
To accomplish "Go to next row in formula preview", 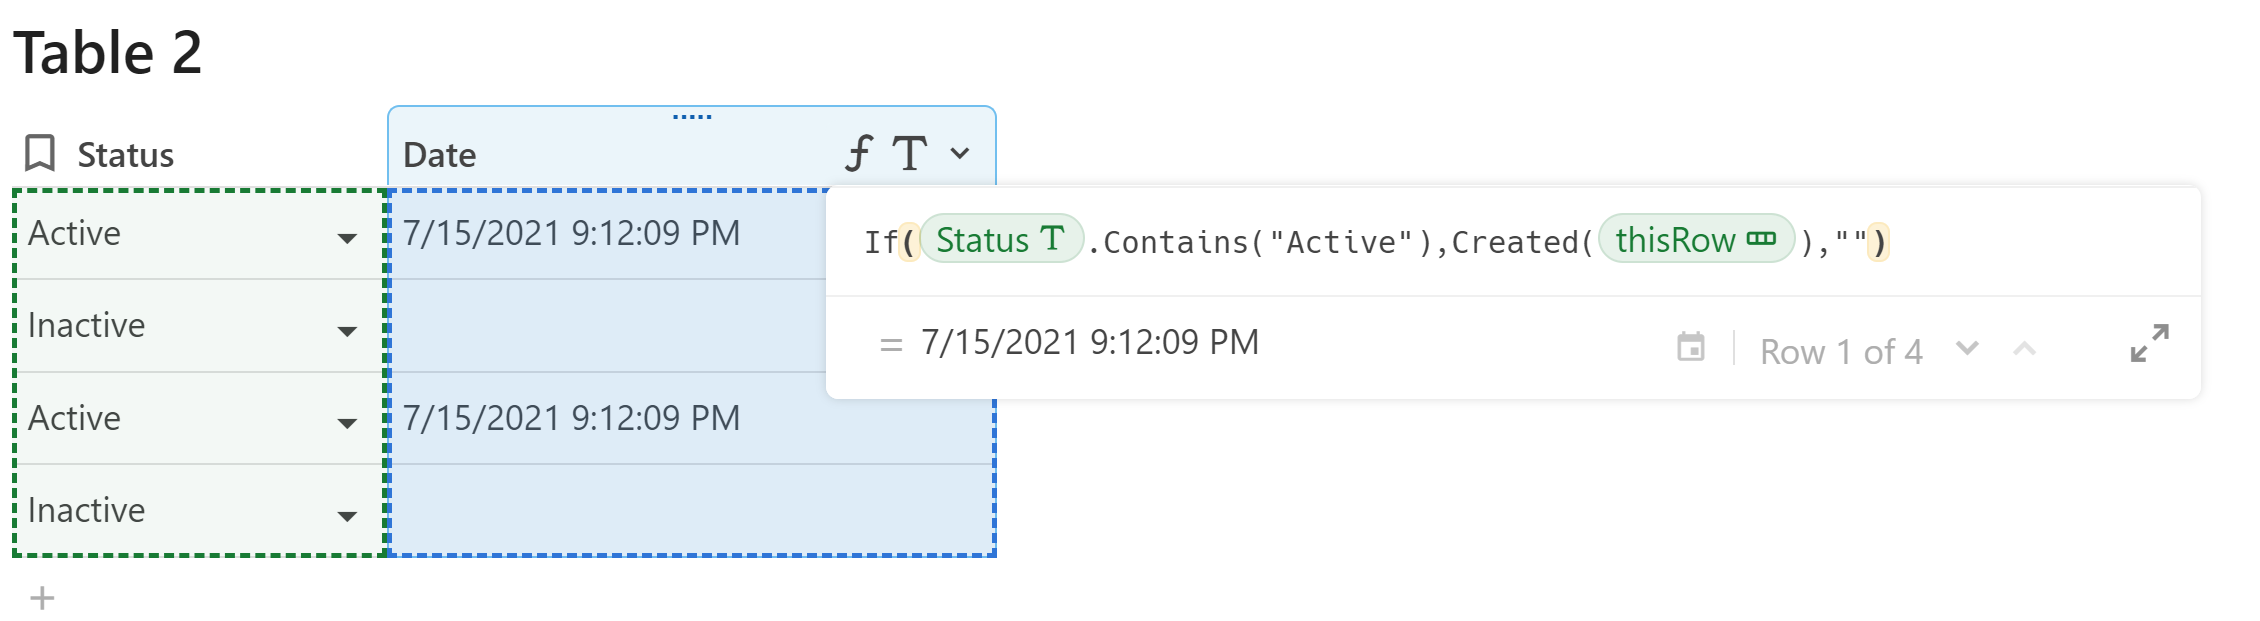I will (x=1967, y=349).
